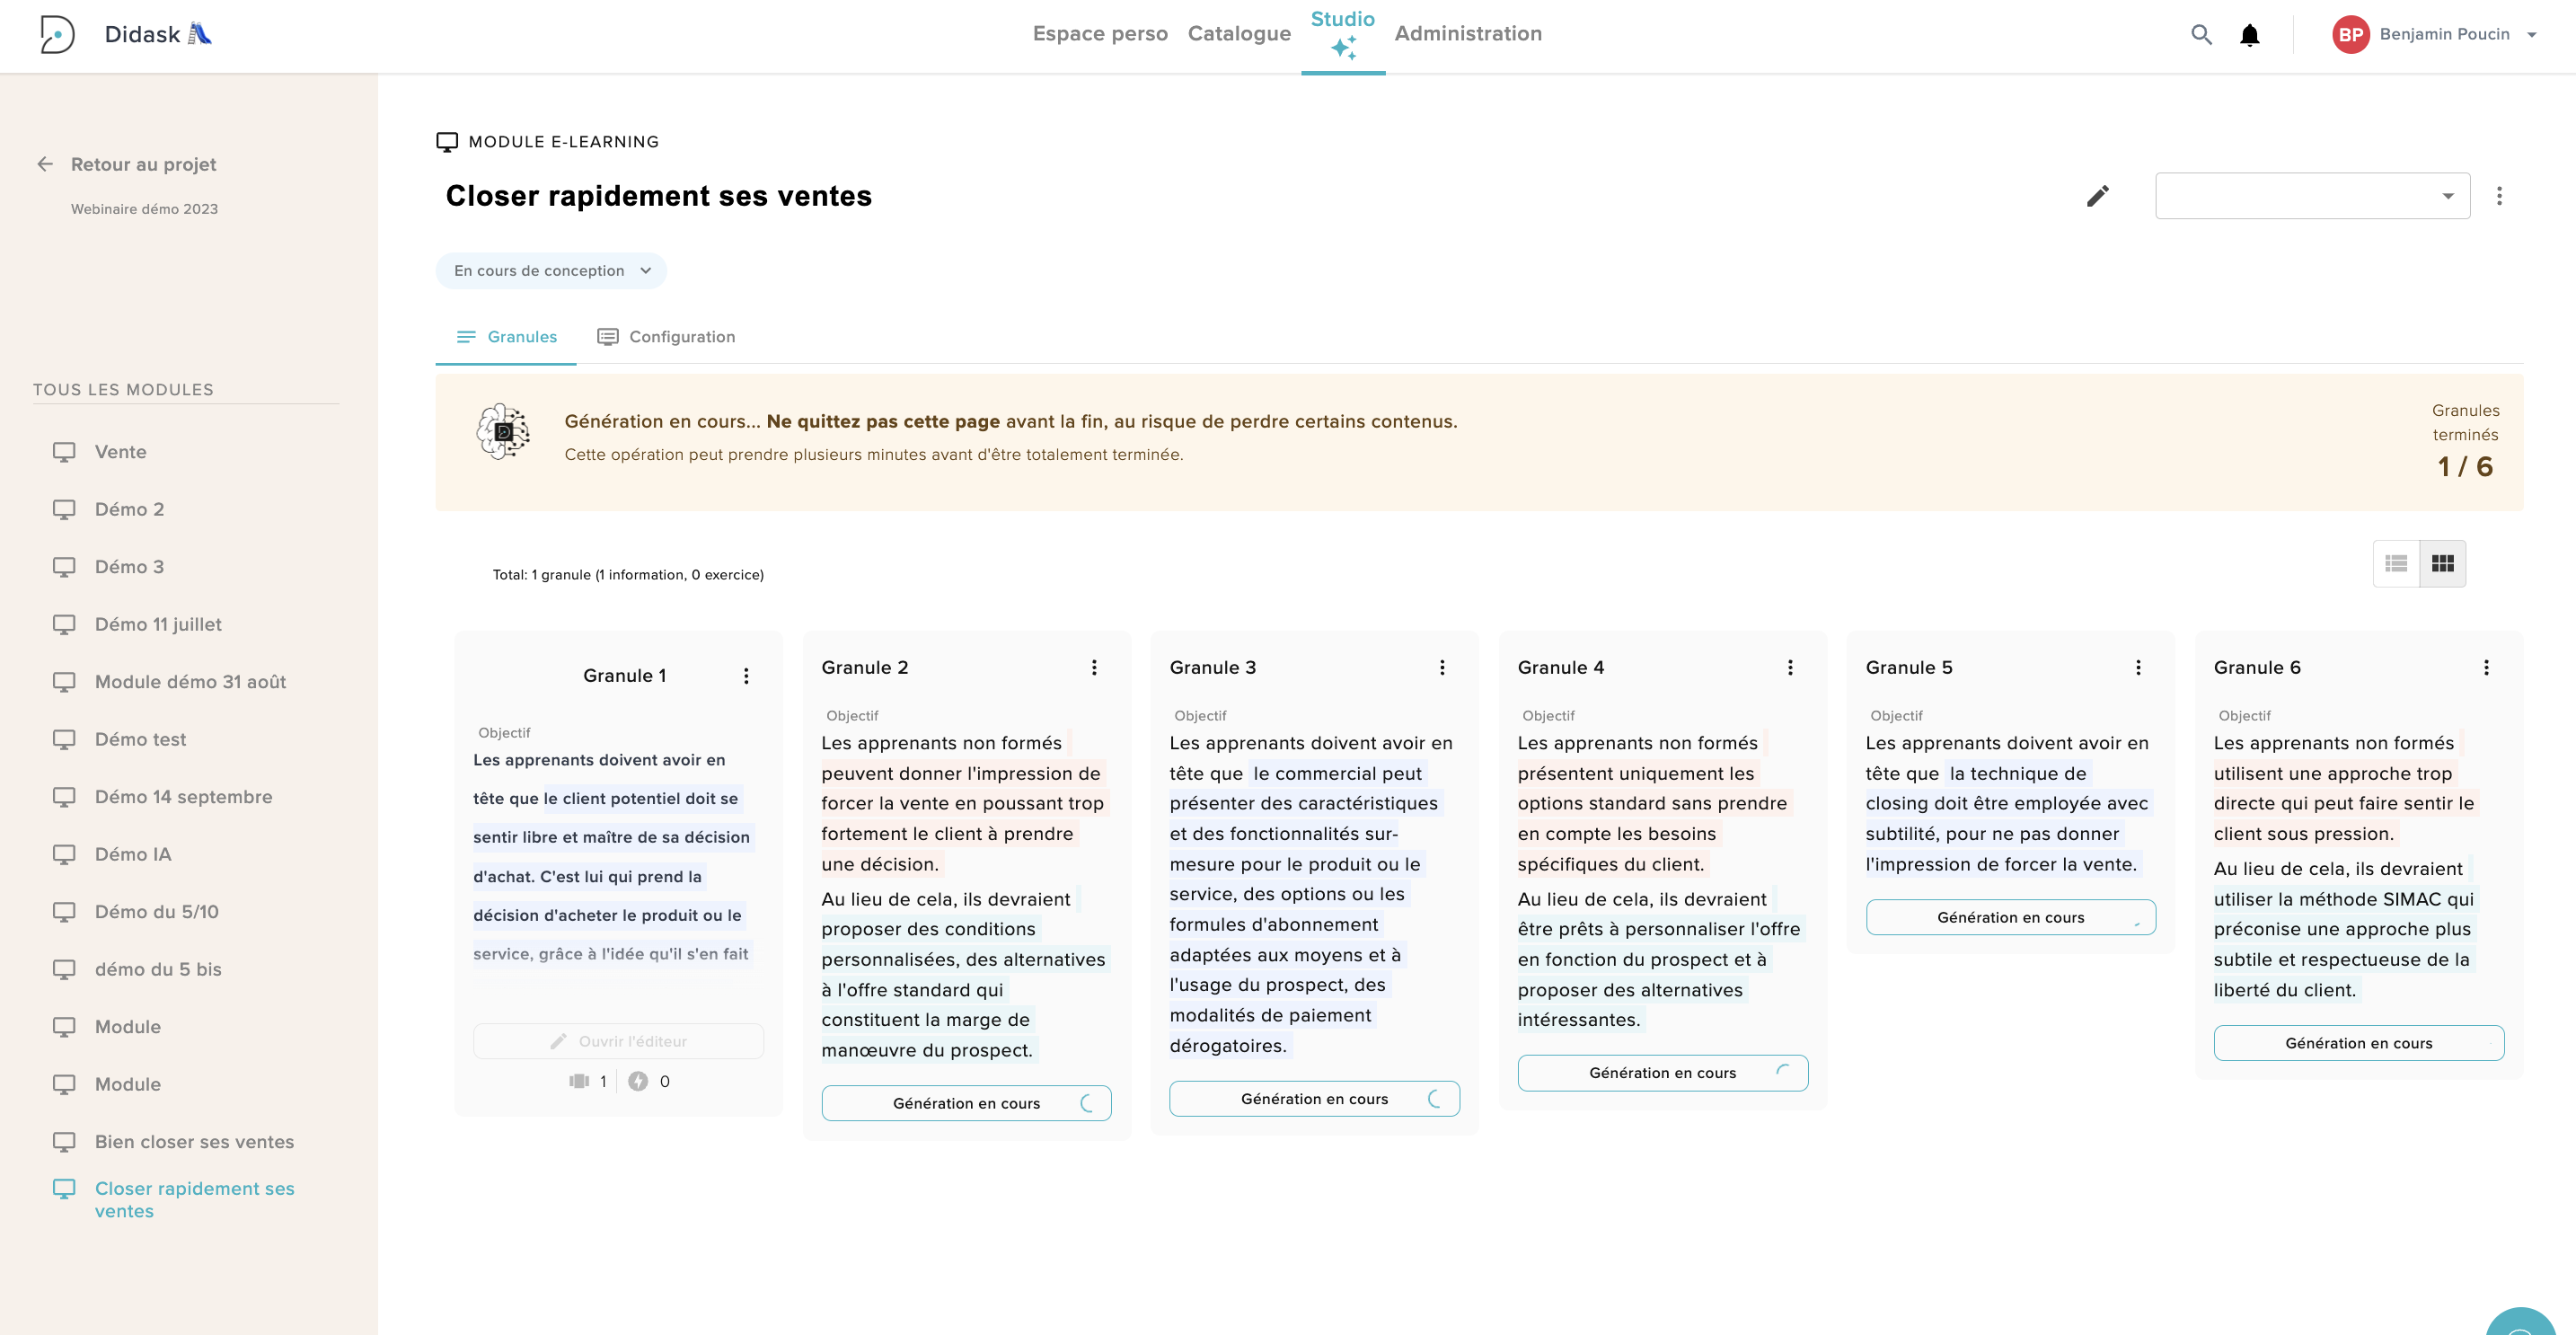Expand the En cours de conception status dropdown

tap(551, 271)
